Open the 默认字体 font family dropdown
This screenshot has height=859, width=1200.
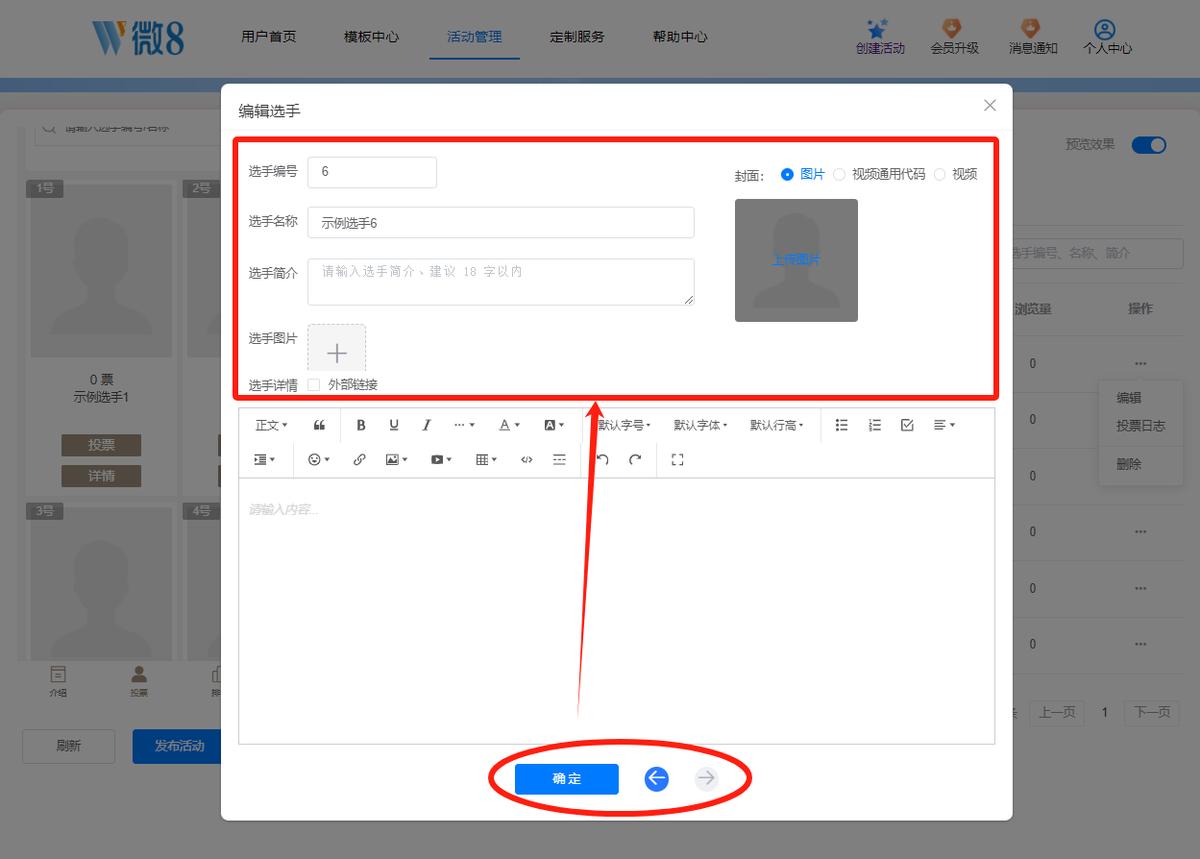[700, 425]
